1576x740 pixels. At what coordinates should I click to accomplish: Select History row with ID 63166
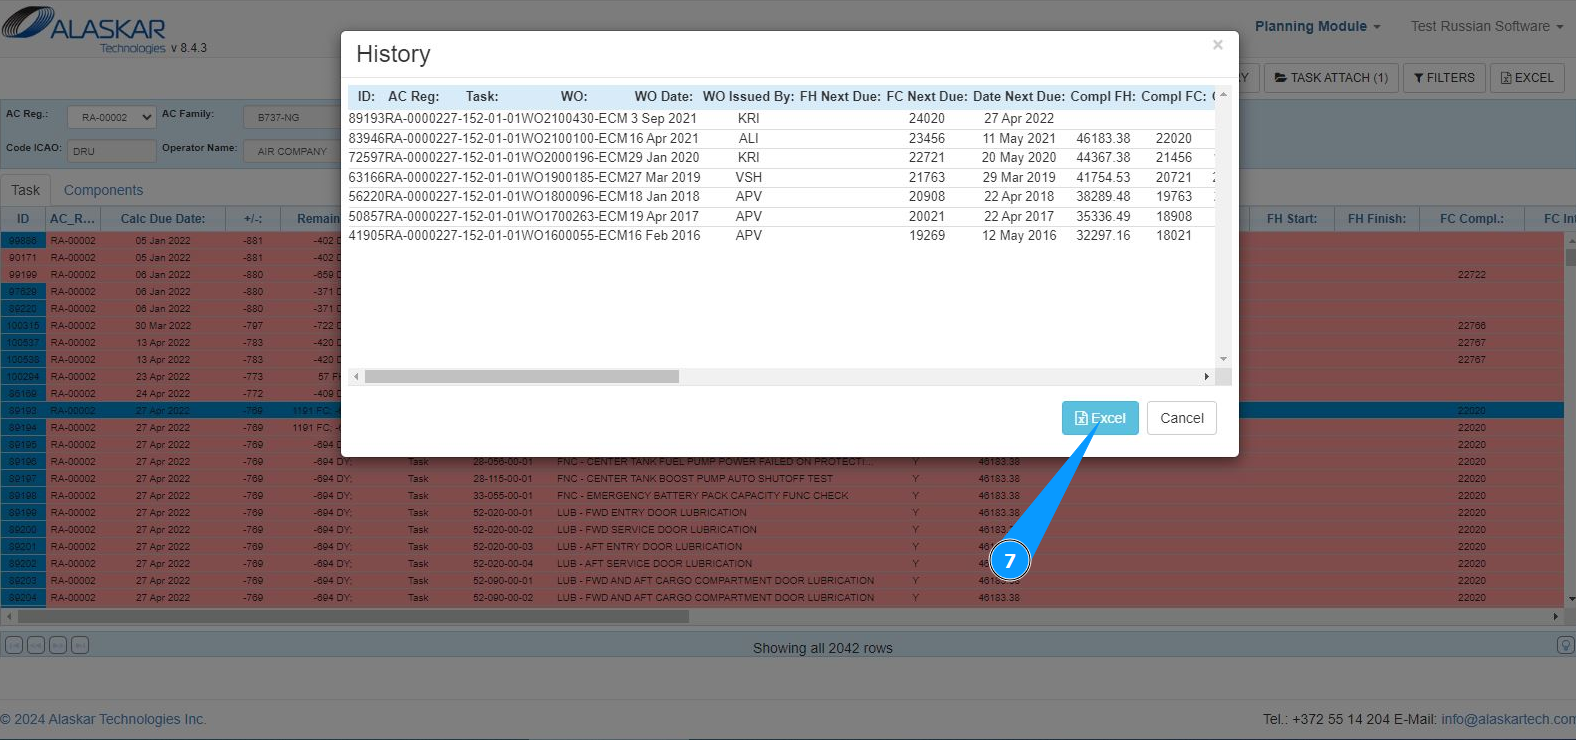point(781,177)
